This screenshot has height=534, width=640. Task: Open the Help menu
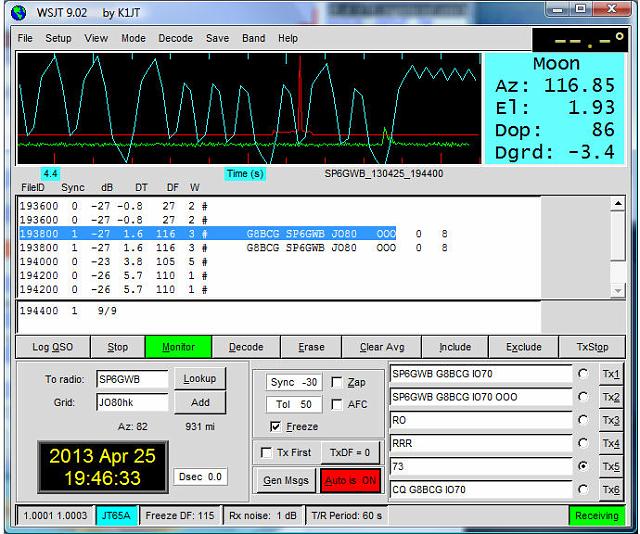pyautogui.click(x=288, y=38)
